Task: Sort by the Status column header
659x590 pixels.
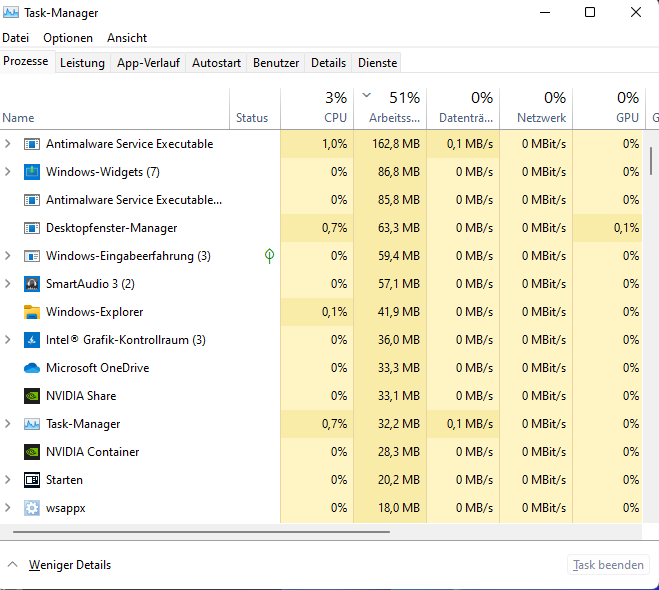Action: [x=255, y=108]
